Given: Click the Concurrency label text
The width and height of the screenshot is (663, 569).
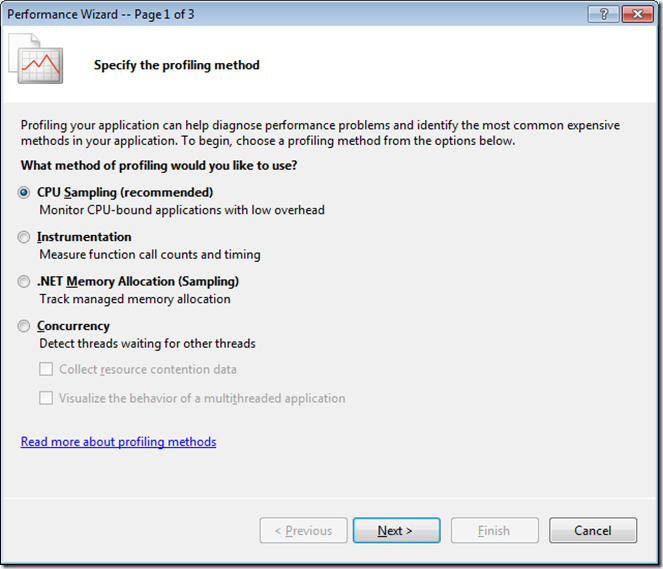Looking at the screenshot, I should click(73, 326).
